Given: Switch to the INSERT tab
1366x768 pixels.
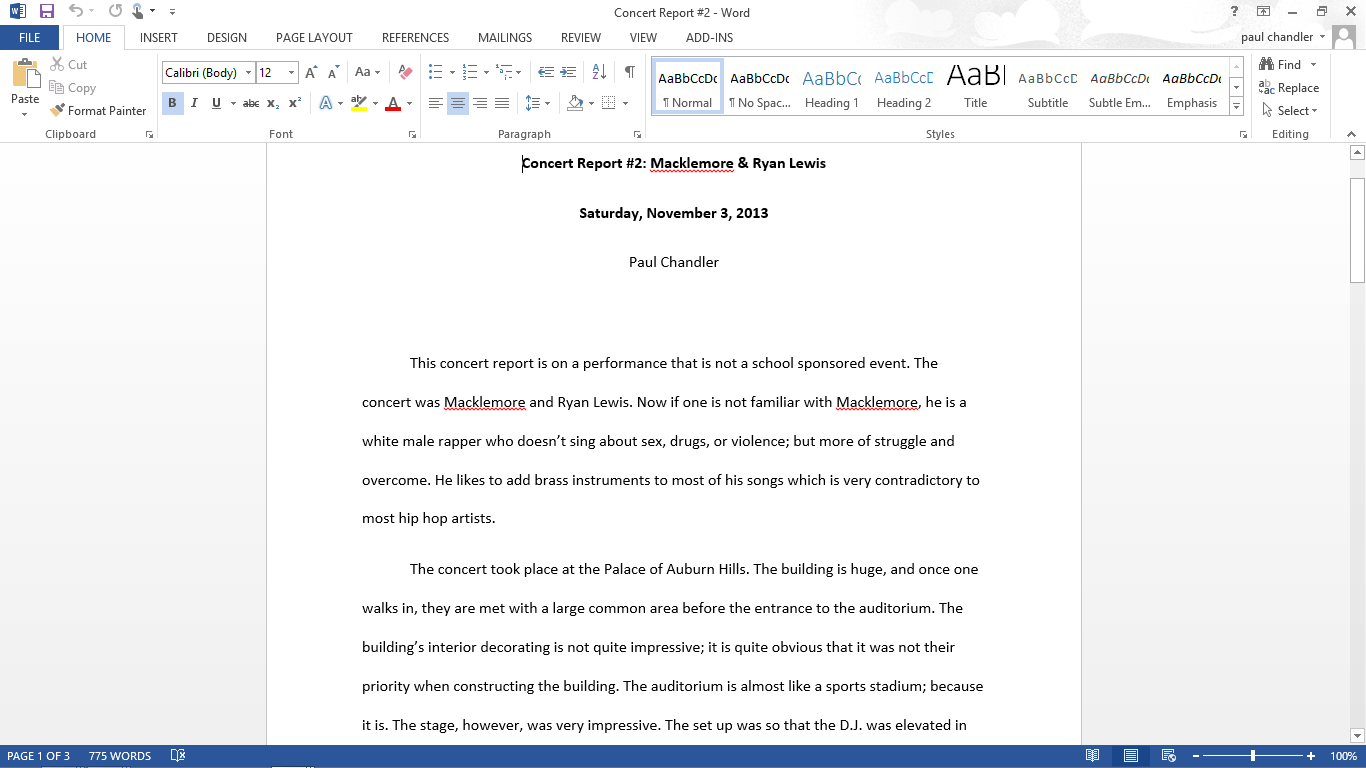Looking at the screenshot, I should (159, 38).
